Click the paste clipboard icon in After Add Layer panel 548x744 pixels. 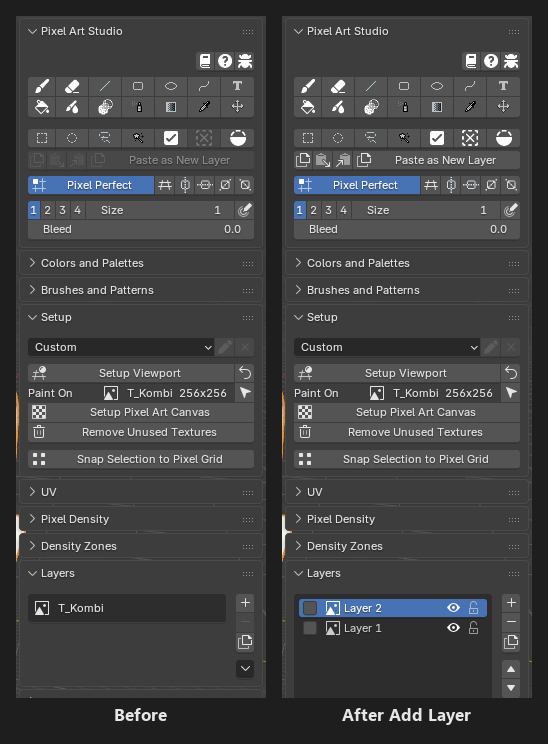[323, 160]
